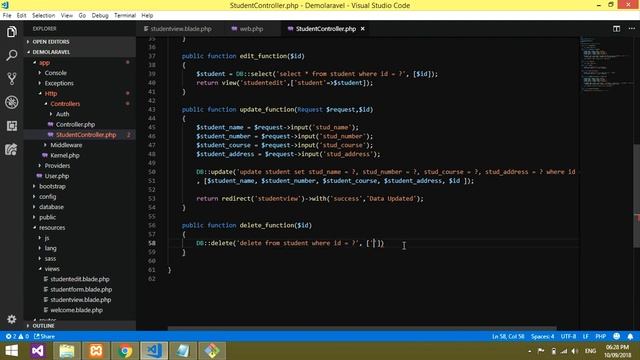Expand the Exceptions folder
Image resolution: width=640 pixels, height=360 pixels.
[x=79, y=83]
